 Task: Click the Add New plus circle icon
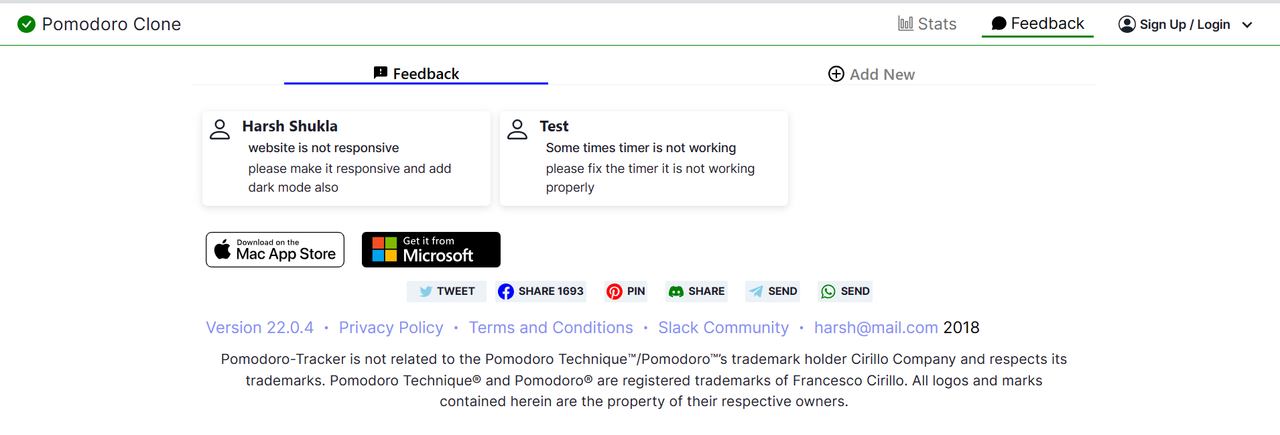click(x=836, y=74)
